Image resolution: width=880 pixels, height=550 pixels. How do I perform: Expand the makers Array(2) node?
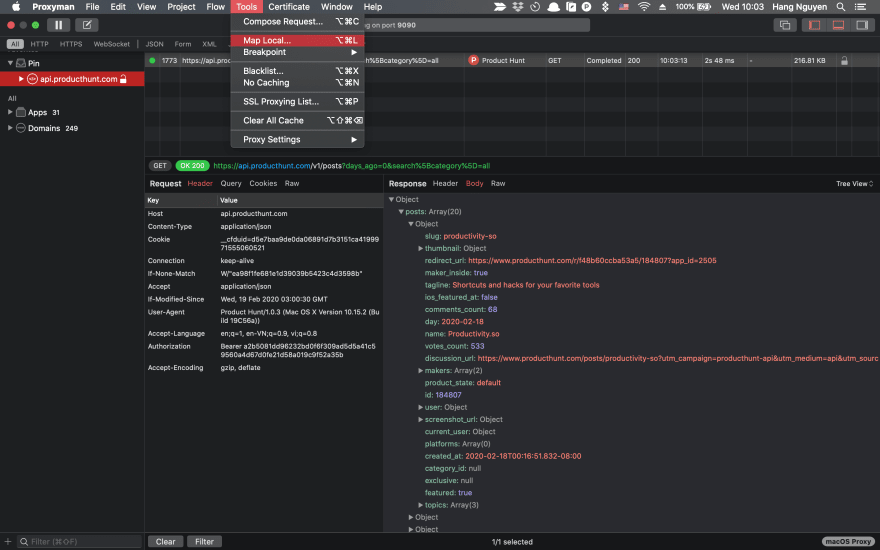(x=420, y=370)
